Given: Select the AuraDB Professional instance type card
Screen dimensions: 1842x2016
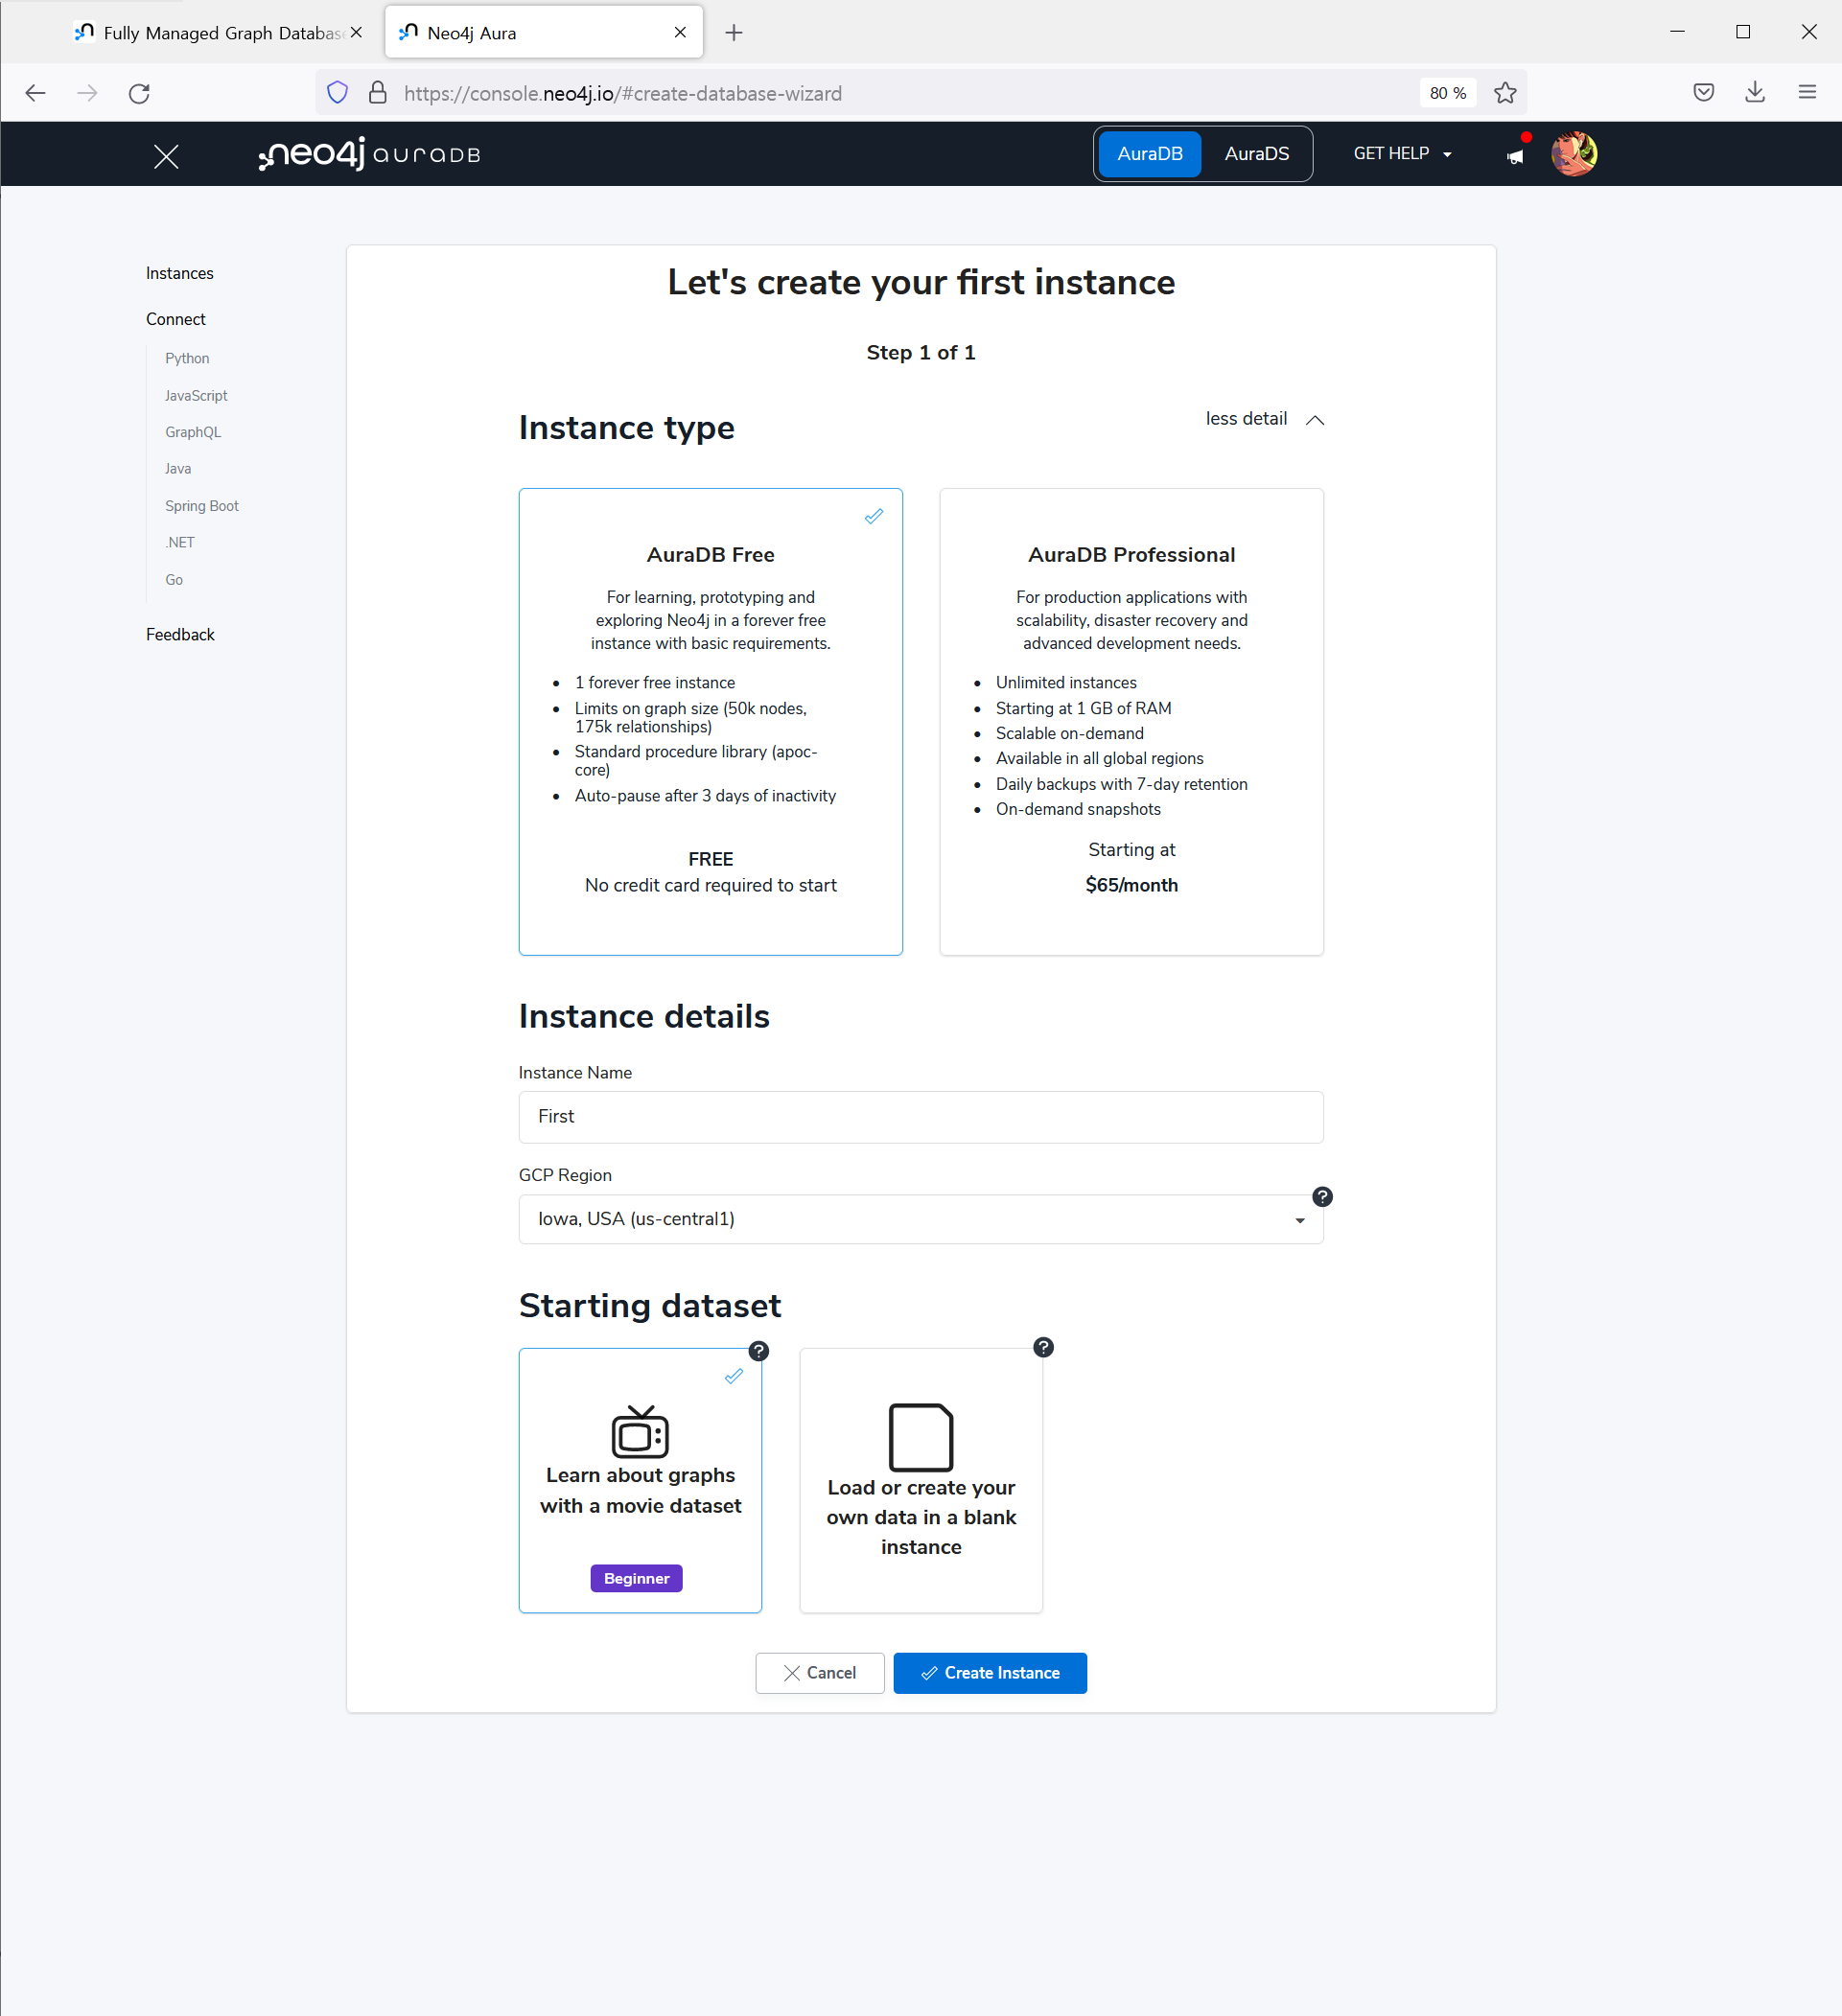Looking at the screenshot, I should [x=1131, y=721].
